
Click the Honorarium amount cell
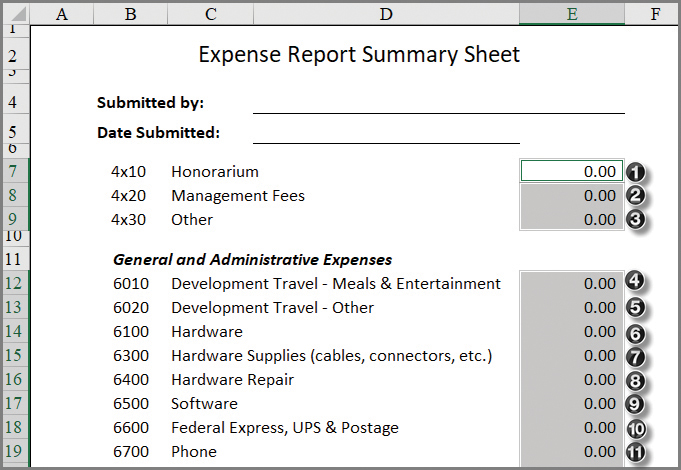(x=571, y=172)
